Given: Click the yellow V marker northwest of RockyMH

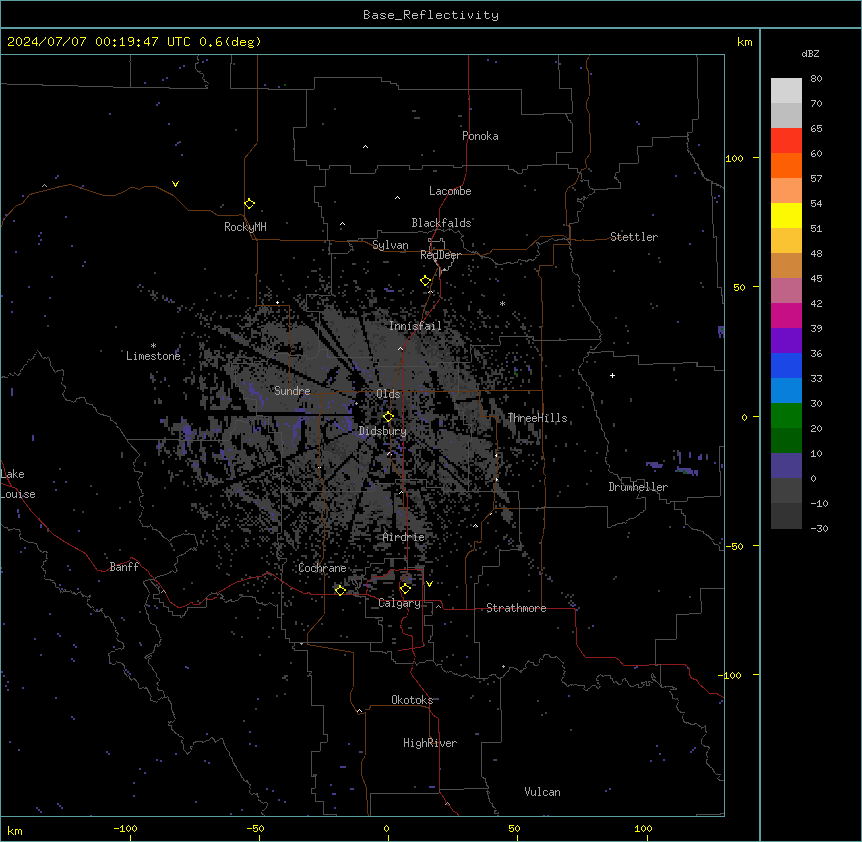Looking at the screenshot, I should point(175,184).
